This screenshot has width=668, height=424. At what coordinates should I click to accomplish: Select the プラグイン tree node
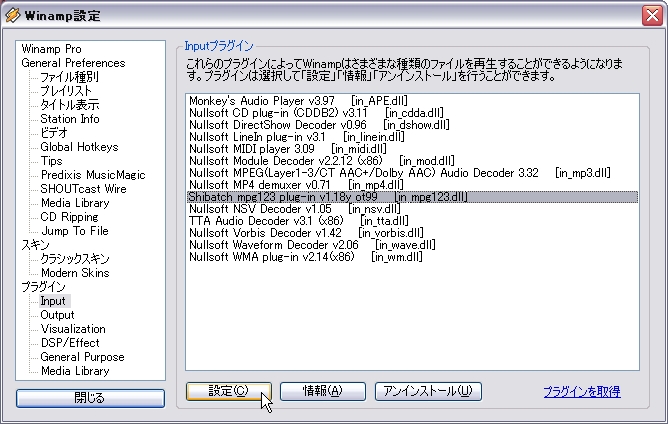coord(43,287)
